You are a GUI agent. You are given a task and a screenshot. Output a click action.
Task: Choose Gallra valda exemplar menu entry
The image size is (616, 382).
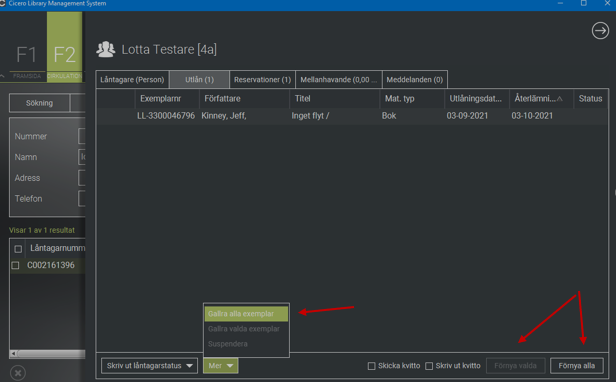(x=246, y=329)
